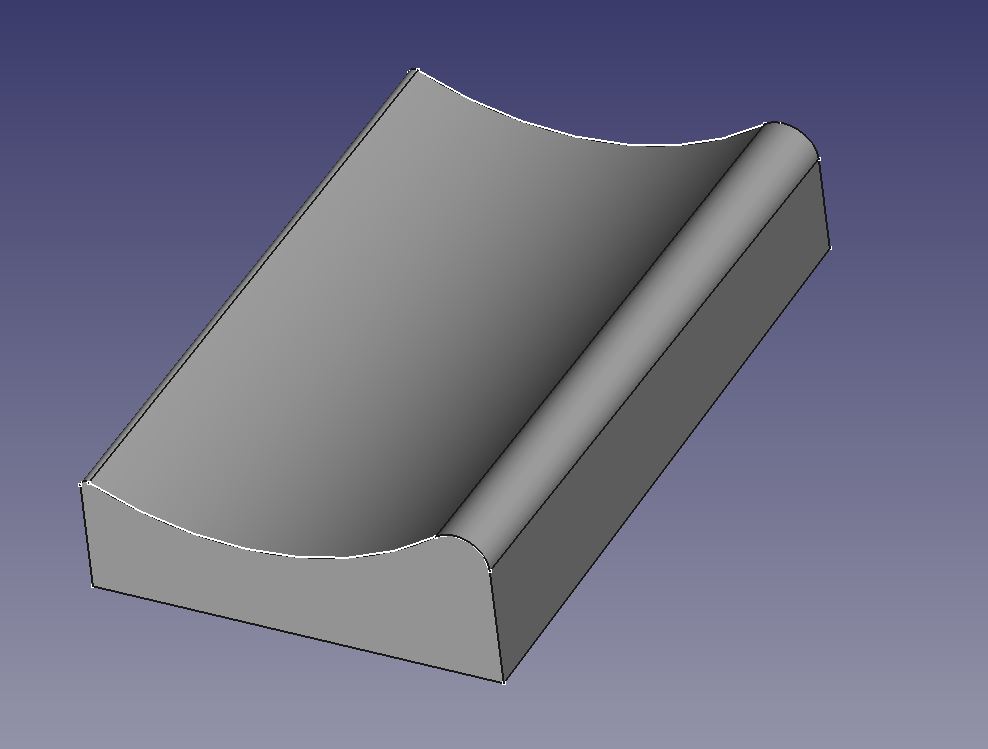The width and height of the screenshot is (988, 749).
Task: Click the bottom front straight edge of the model
Action: pyautogui.click(x=300, y=635)
